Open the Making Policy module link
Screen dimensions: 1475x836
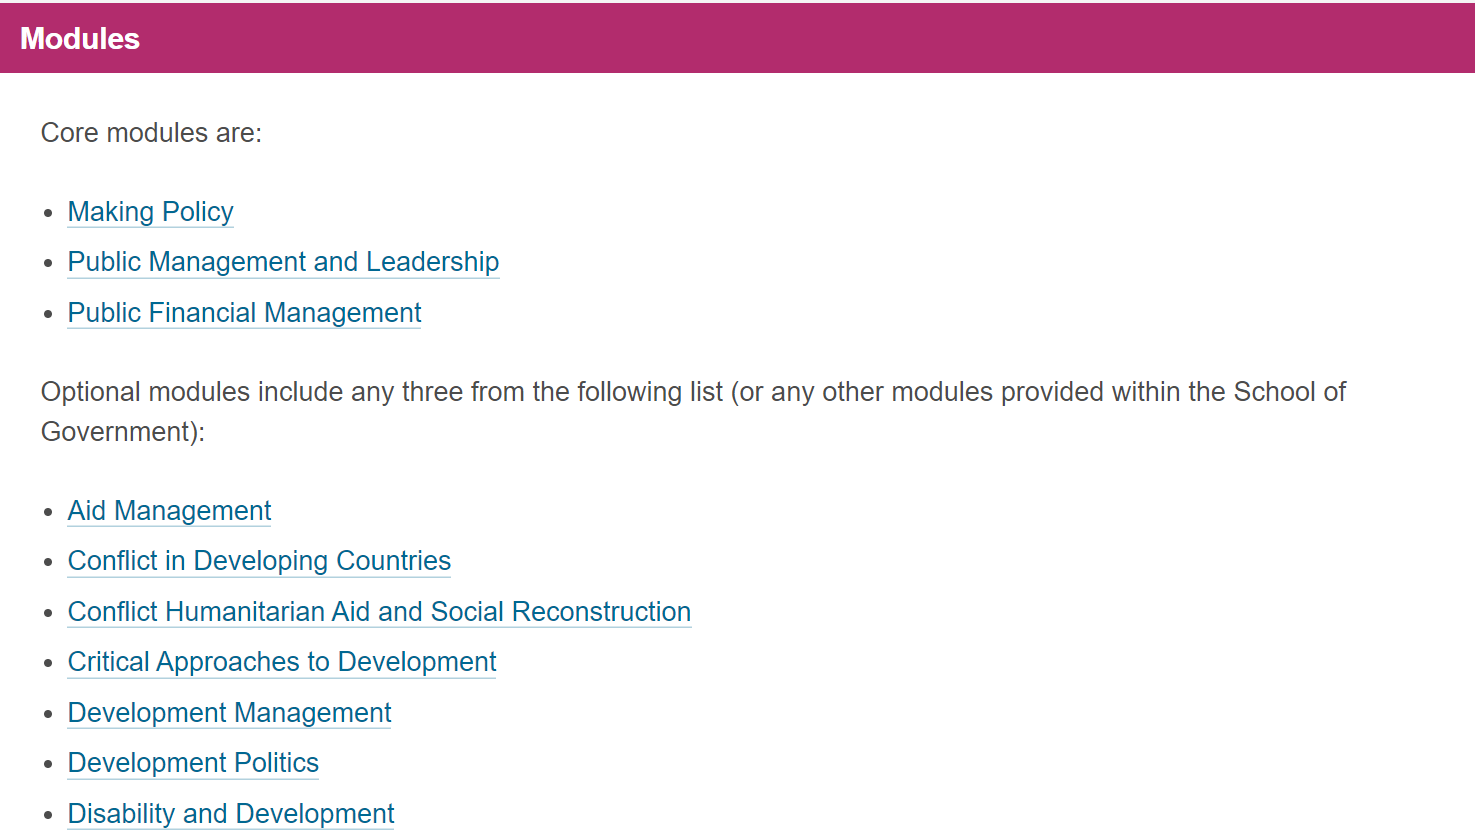[150, 212]
